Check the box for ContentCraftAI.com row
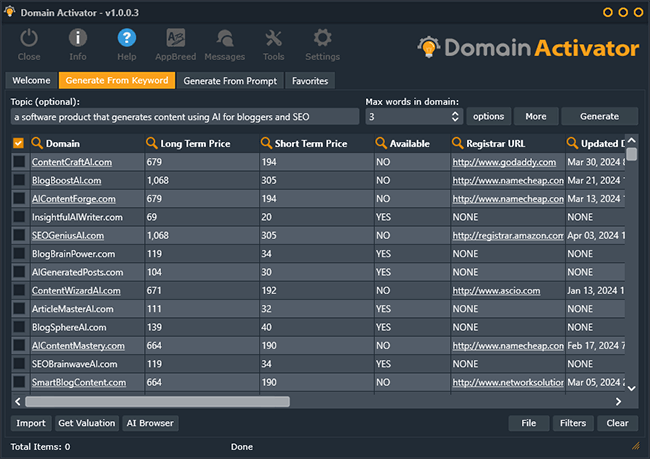This screenshot has width=650, height=459. point(18,162)
